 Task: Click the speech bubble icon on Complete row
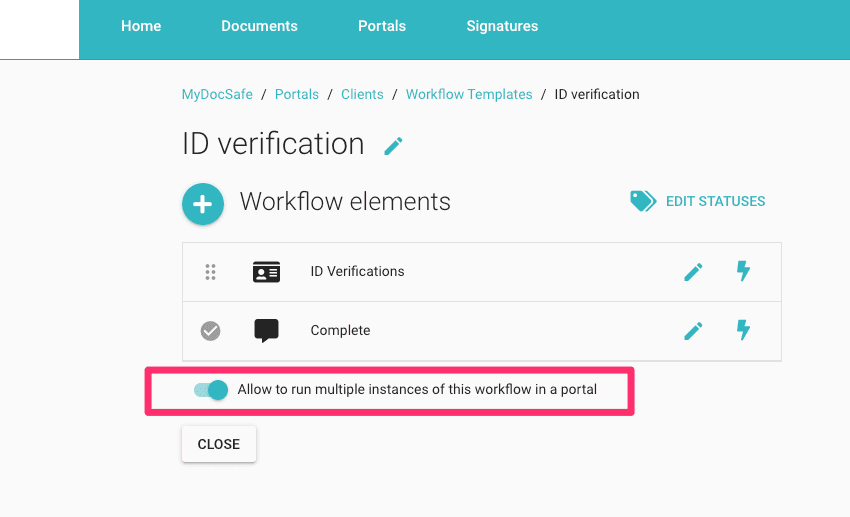(x=266, y=331)
